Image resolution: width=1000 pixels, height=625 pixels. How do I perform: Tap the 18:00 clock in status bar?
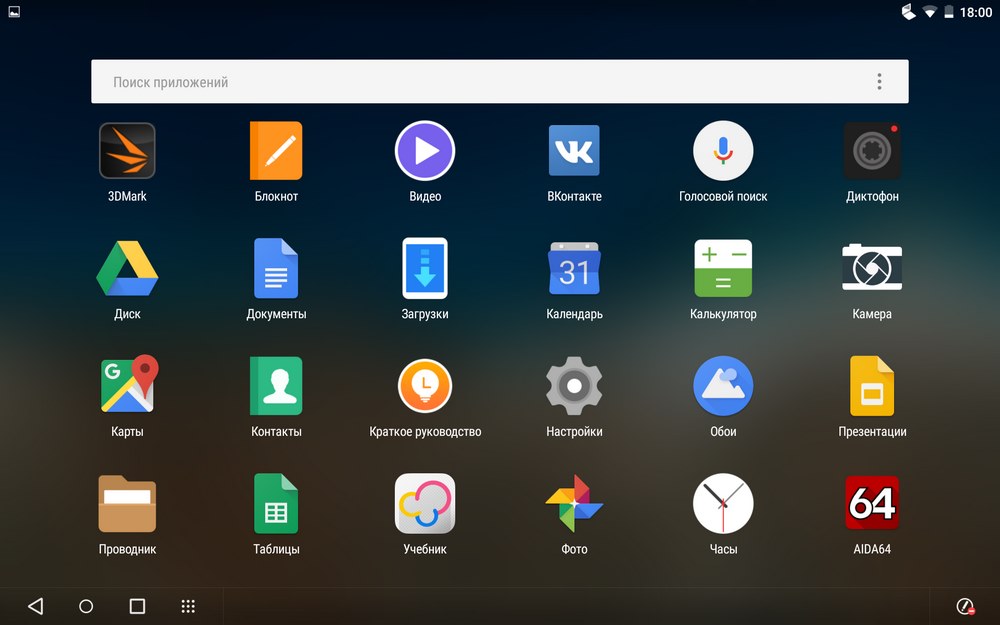[x=976, y=12]
